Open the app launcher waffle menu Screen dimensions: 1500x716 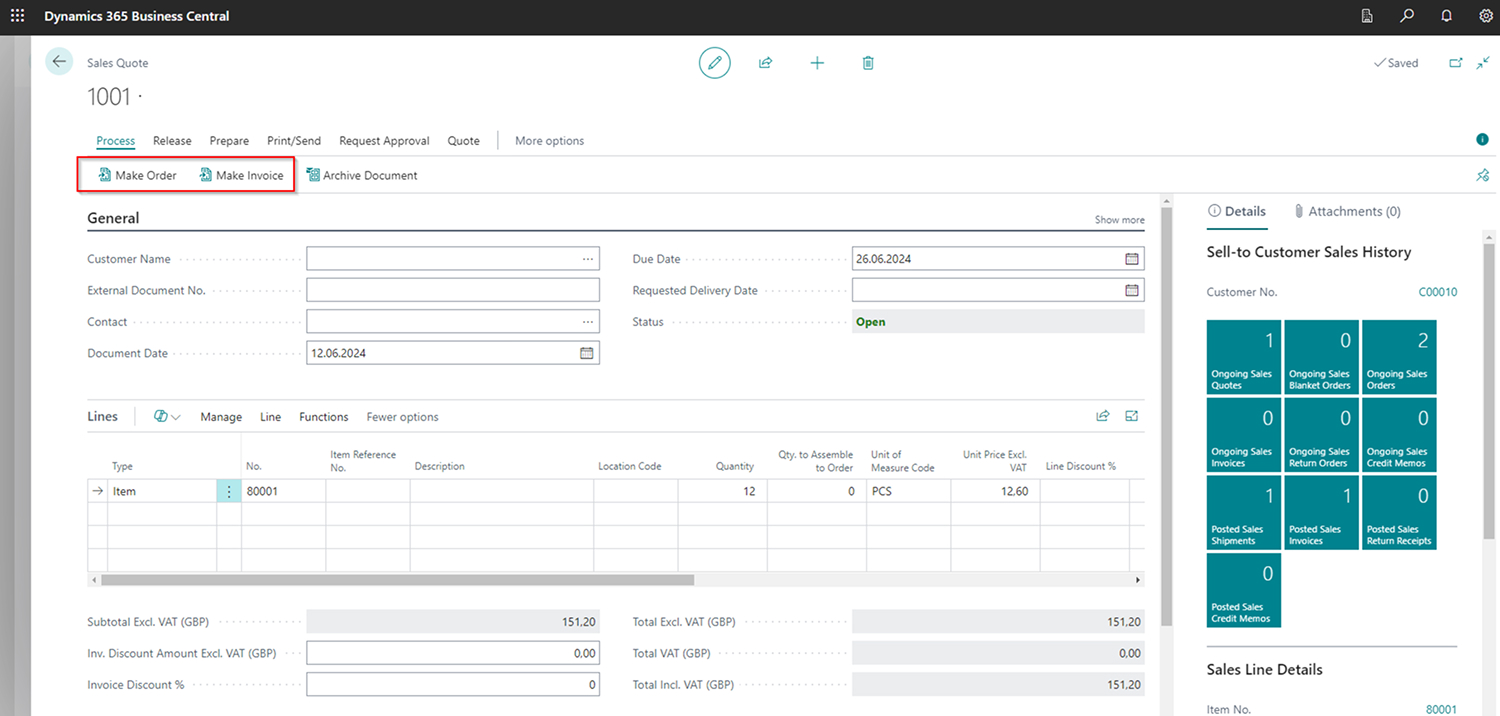(17, 16)
